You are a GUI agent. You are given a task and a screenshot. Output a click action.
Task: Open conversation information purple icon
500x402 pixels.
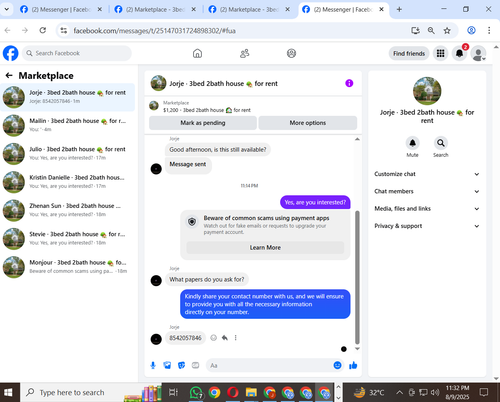point(349,83)
